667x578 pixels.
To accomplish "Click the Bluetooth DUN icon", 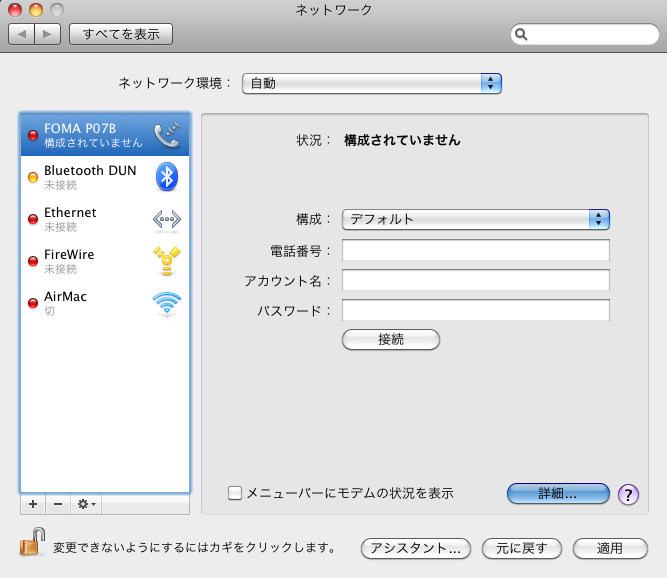I will coord(167,177).
